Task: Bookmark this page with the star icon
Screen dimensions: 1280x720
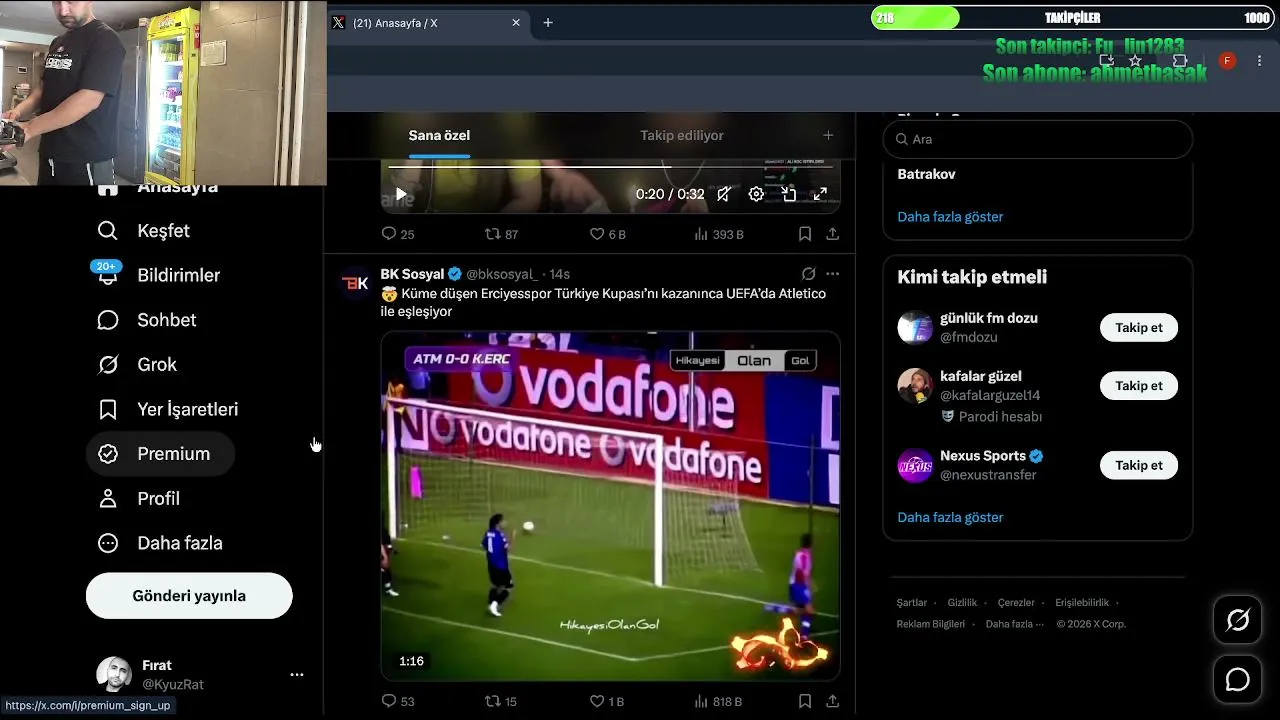Action: click(1135, 61)
